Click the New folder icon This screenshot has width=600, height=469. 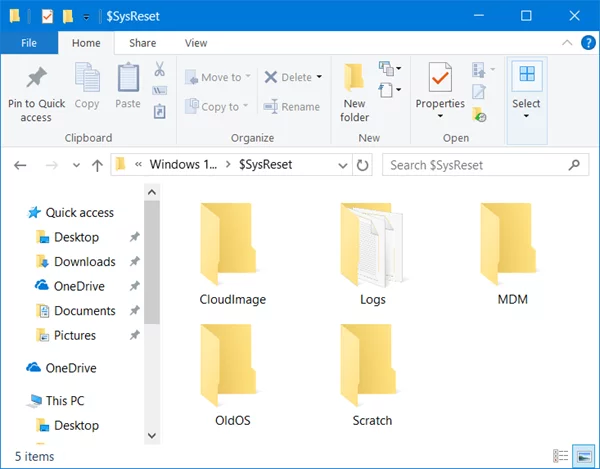click(x=354, y=78)
